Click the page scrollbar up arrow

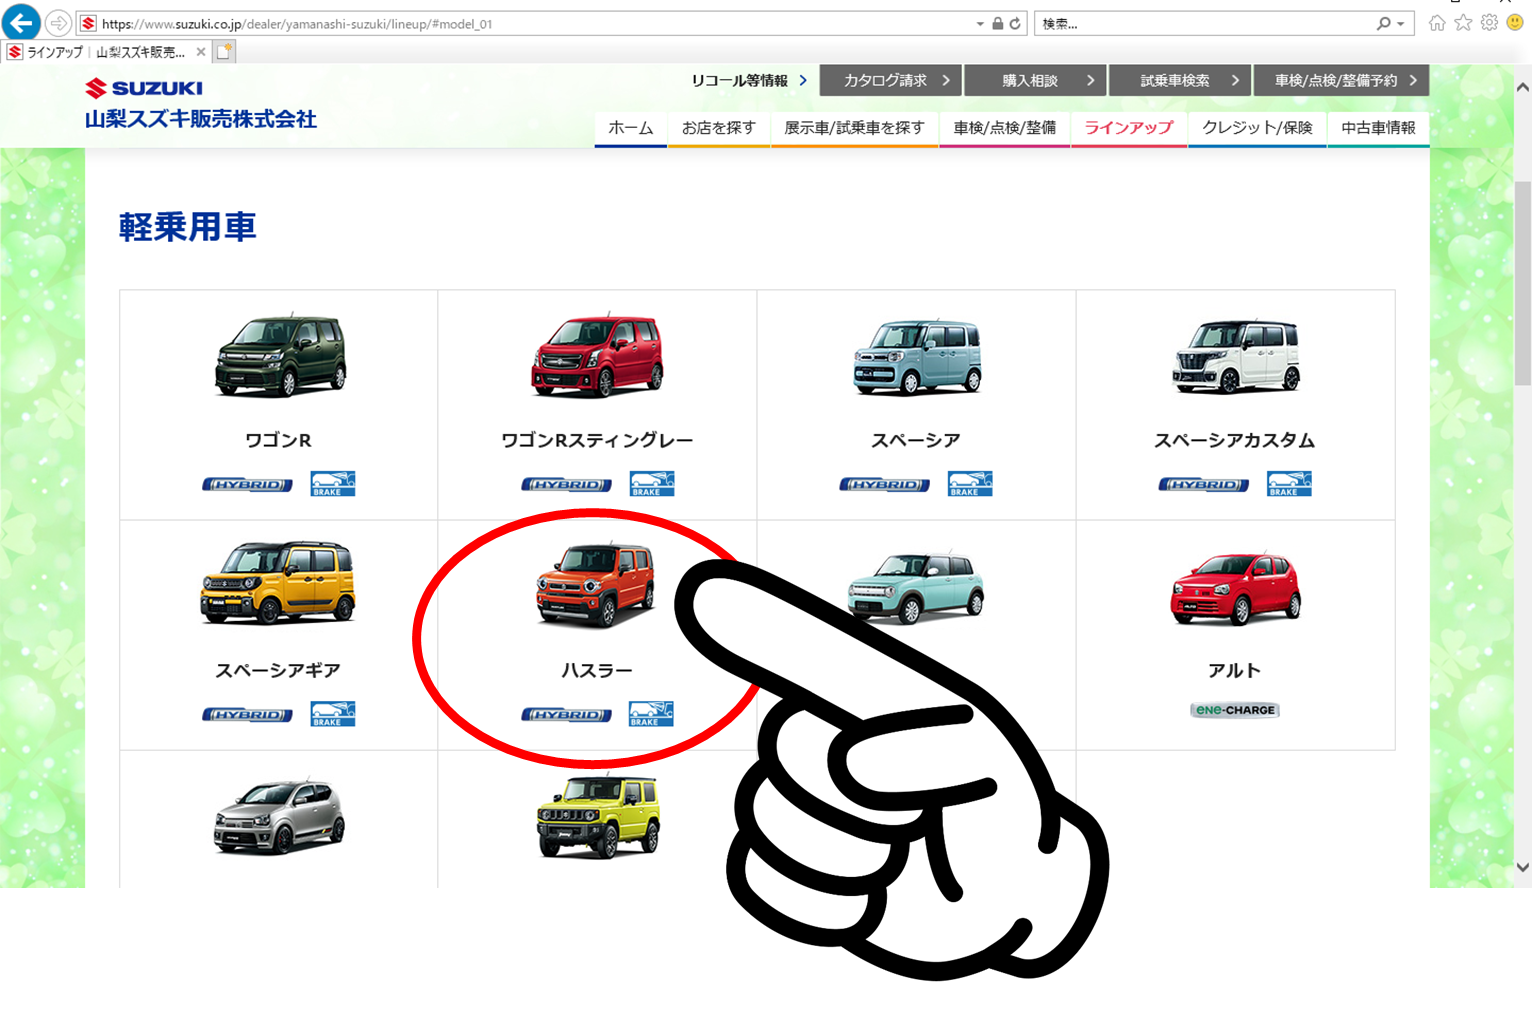pos(1522,87)
